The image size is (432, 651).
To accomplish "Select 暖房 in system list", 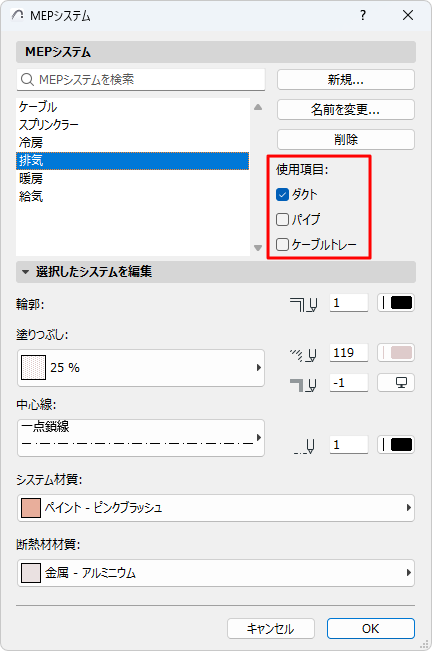I will pyautogui.click(x=132, y=179).
